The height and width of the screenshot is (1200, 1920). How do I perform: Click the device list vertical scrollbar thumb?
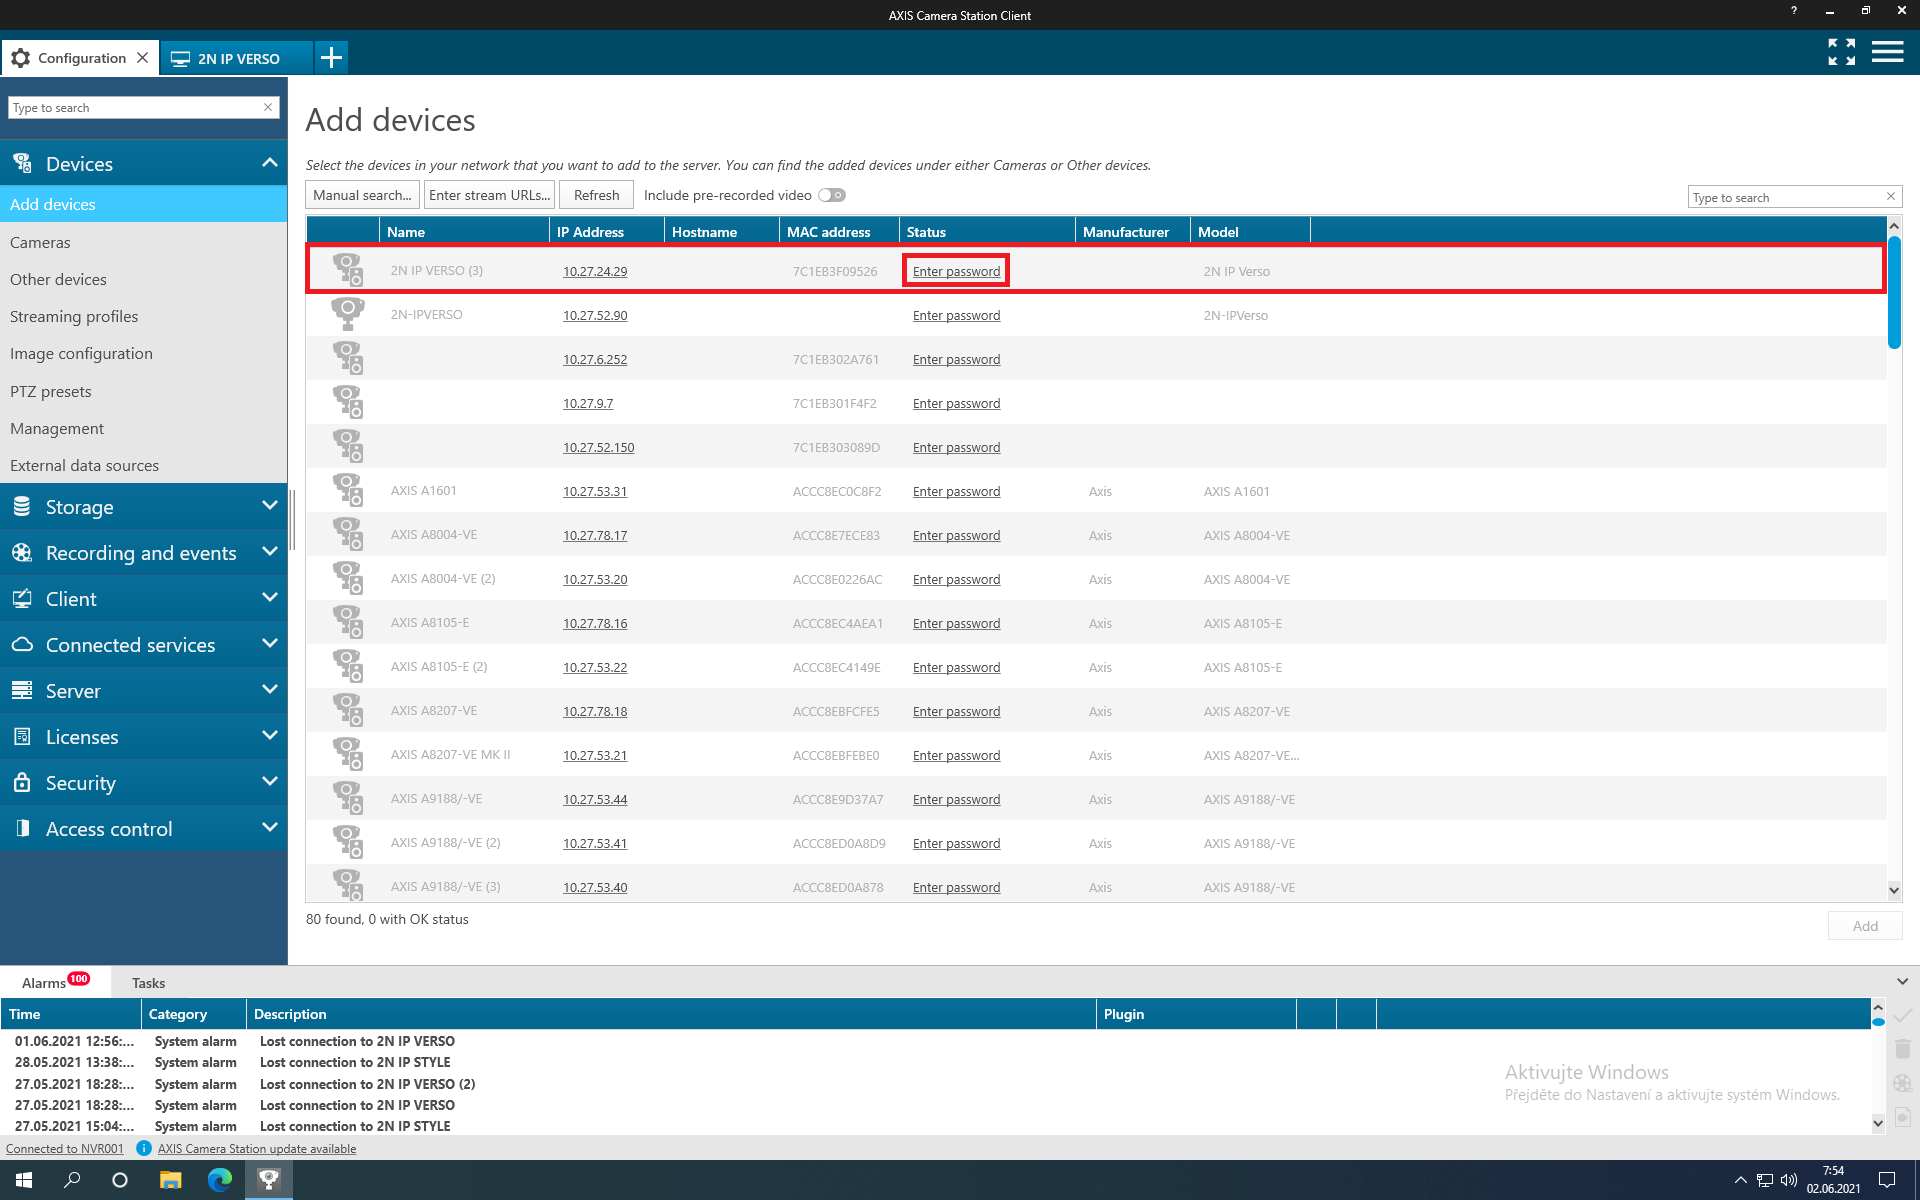[x=1894, y=292]
